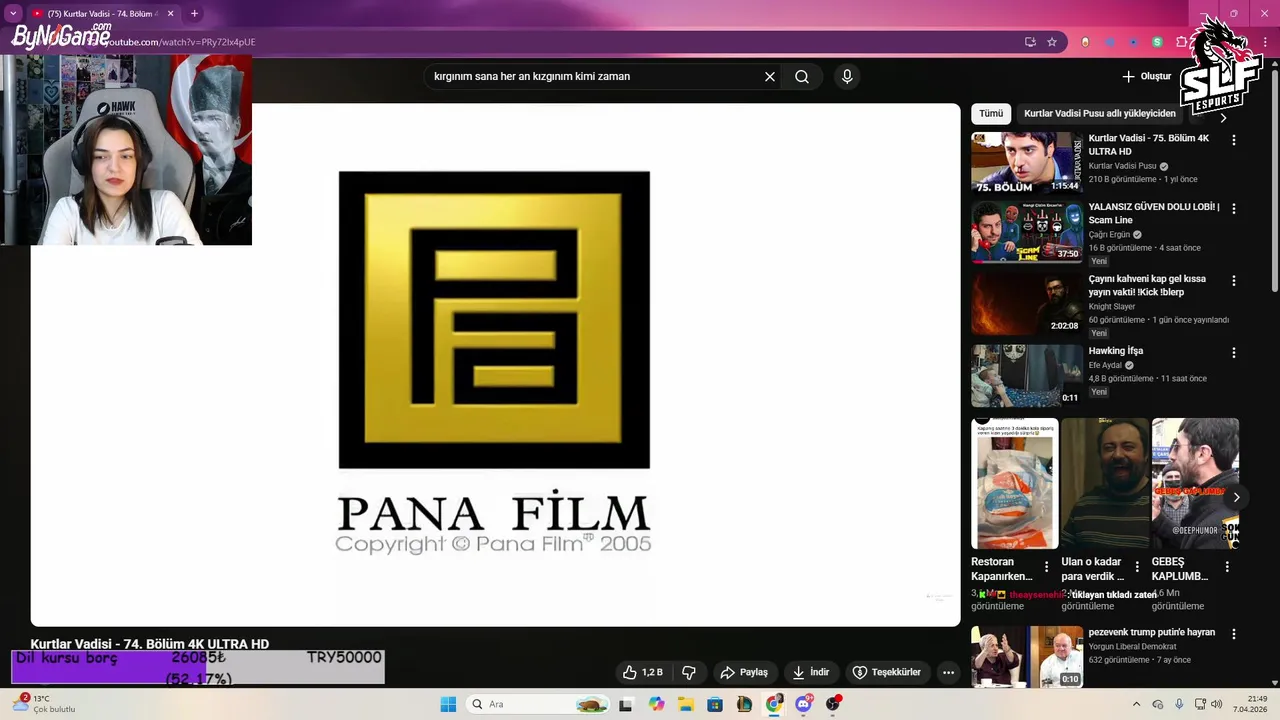Show next filter chips with arrow
The height and width of the screenshot is (720, 1280).
pyautogui.click(x=1222, y=117)
